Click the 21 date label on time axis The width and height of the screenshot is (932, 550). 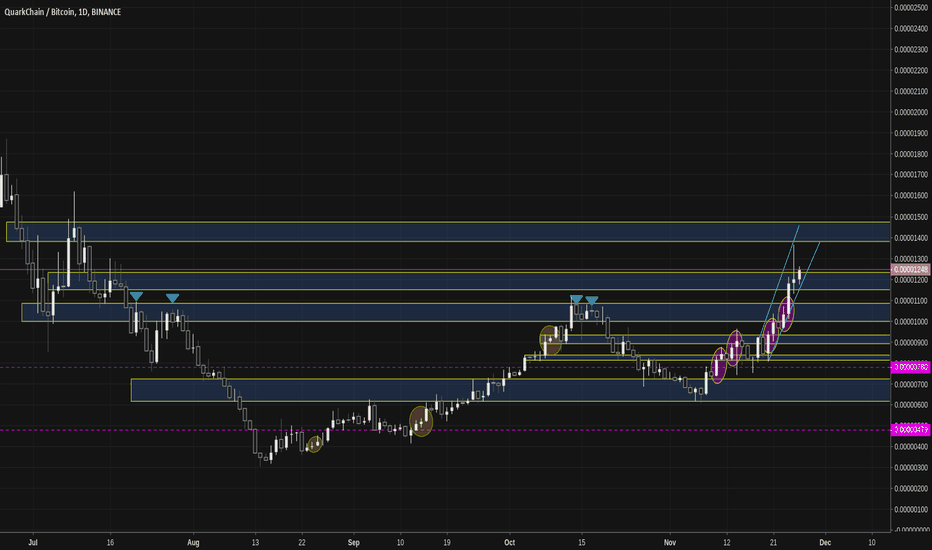pos(773,542)
